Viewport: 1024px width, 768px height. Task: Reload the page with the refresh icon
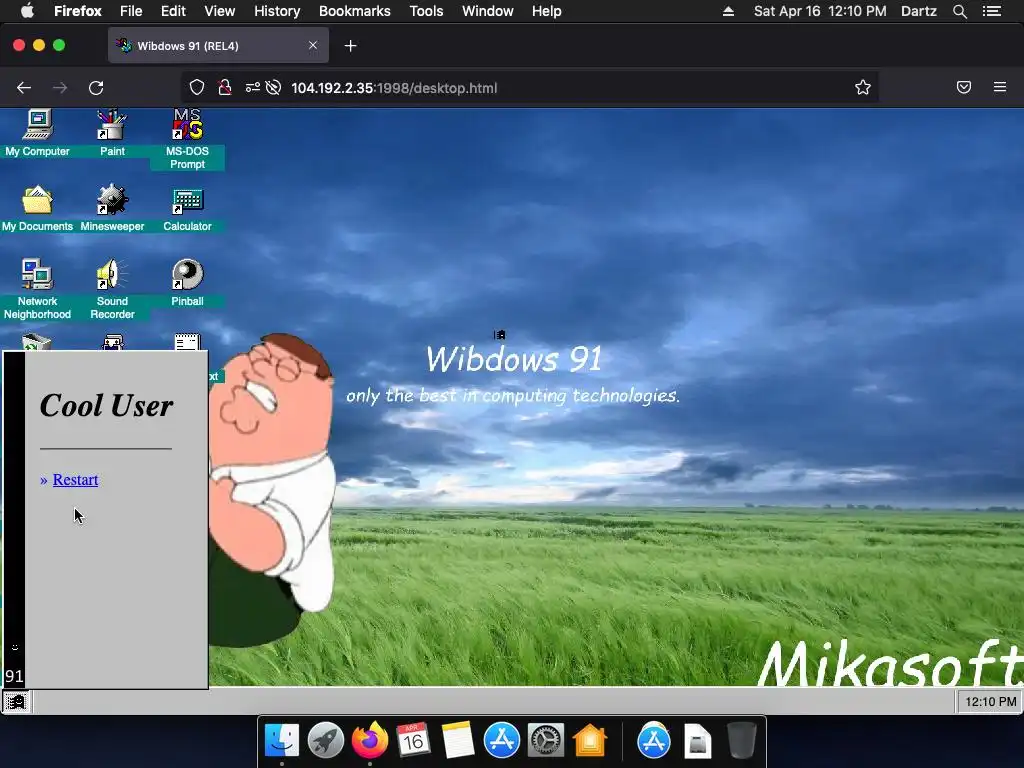[96, 88]
